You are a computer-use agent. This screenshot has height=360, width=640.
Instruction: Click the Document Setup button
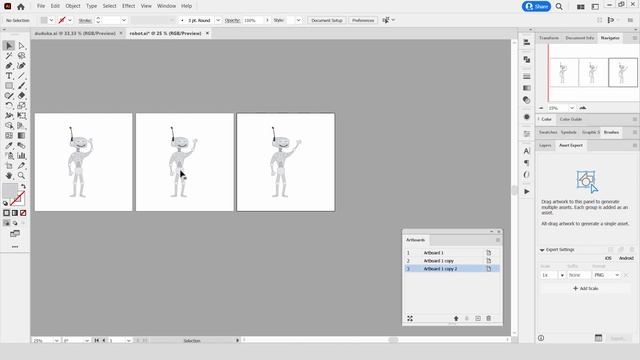pos(327,20)
